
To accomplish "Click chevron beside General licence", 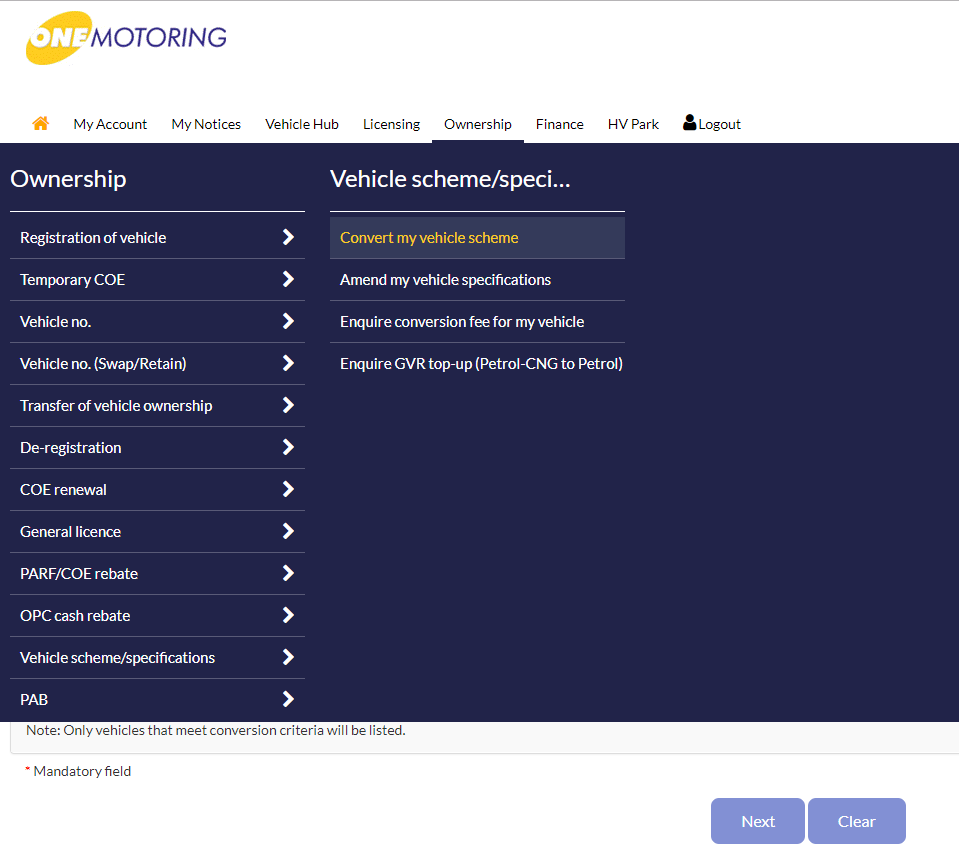I will click(x=288, y=531).
